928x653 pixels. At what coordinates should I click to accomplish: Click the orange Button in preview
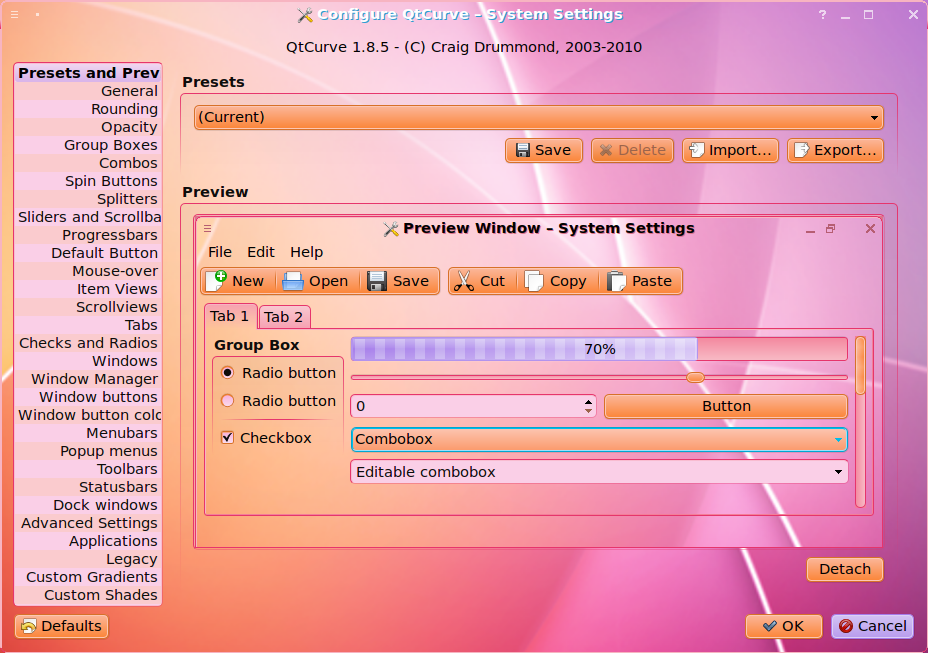click(726, 406)
